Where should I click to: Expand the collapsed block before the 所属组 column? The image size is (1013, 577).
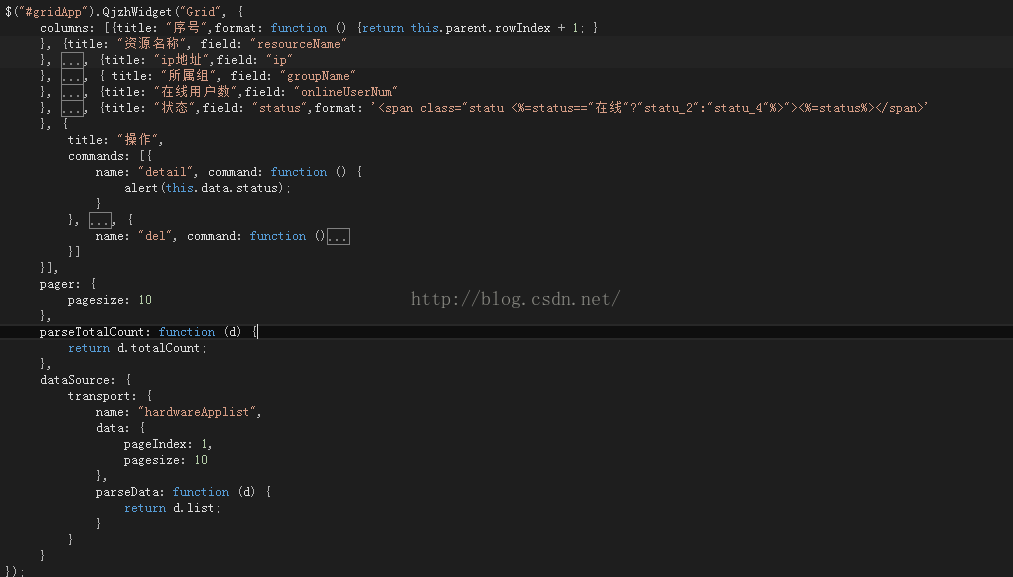(72, 76)
